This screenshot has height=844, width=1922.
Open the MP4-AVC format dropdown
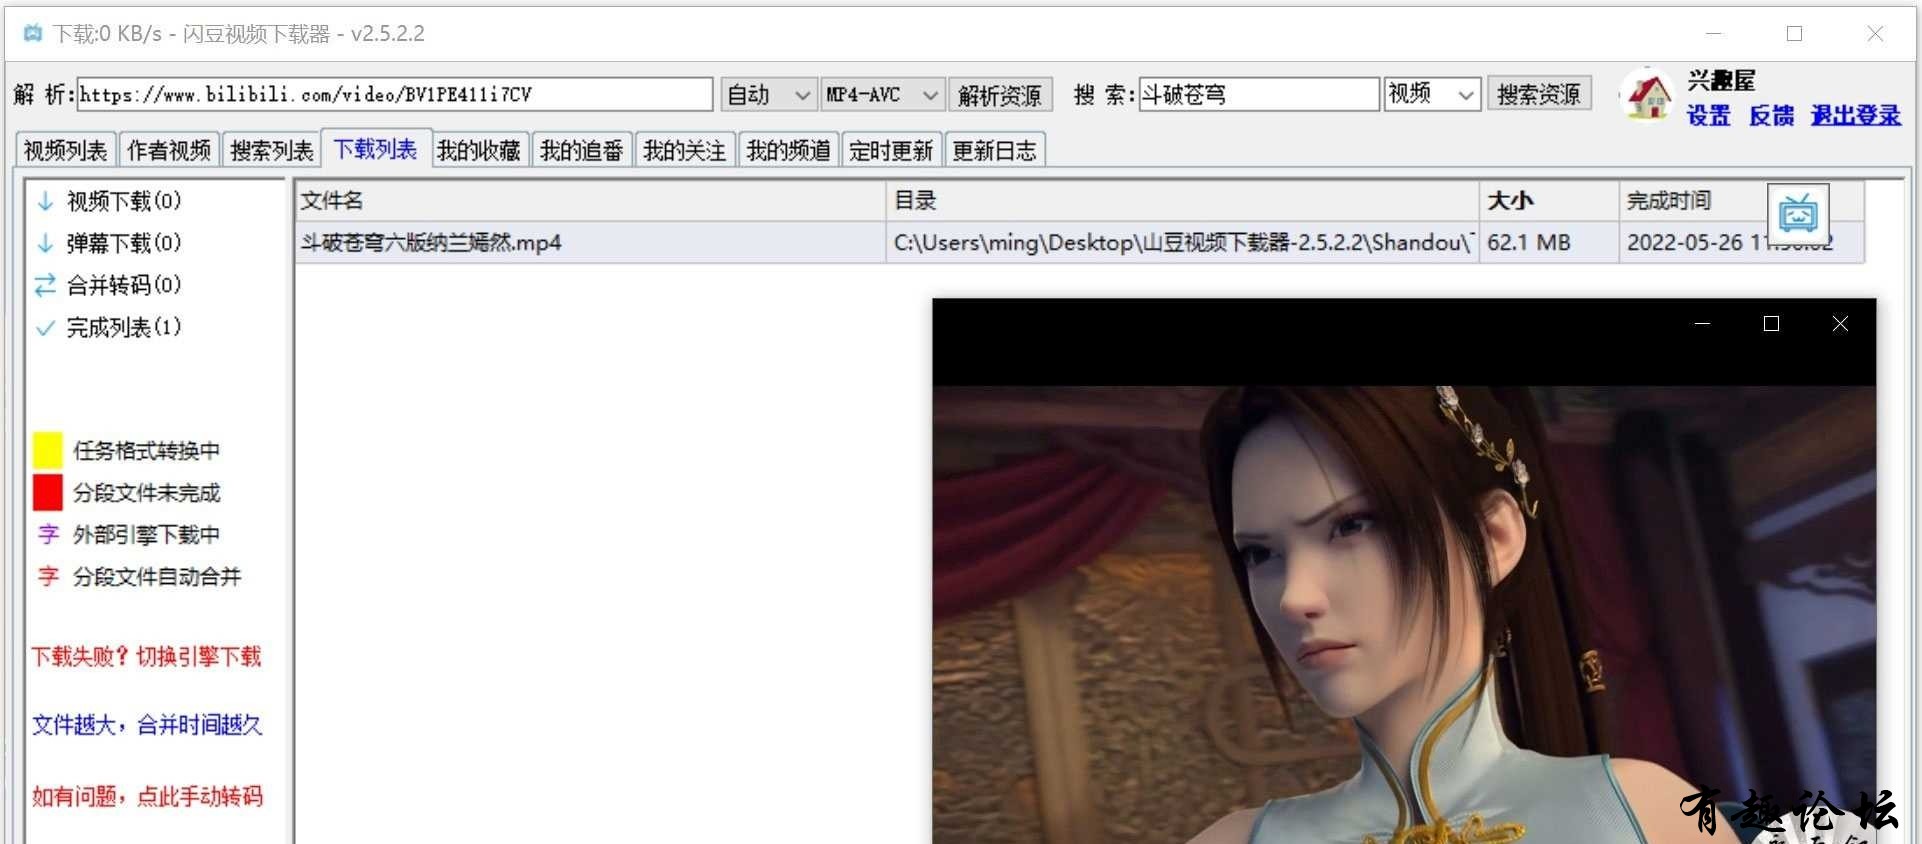click(882, 95)
